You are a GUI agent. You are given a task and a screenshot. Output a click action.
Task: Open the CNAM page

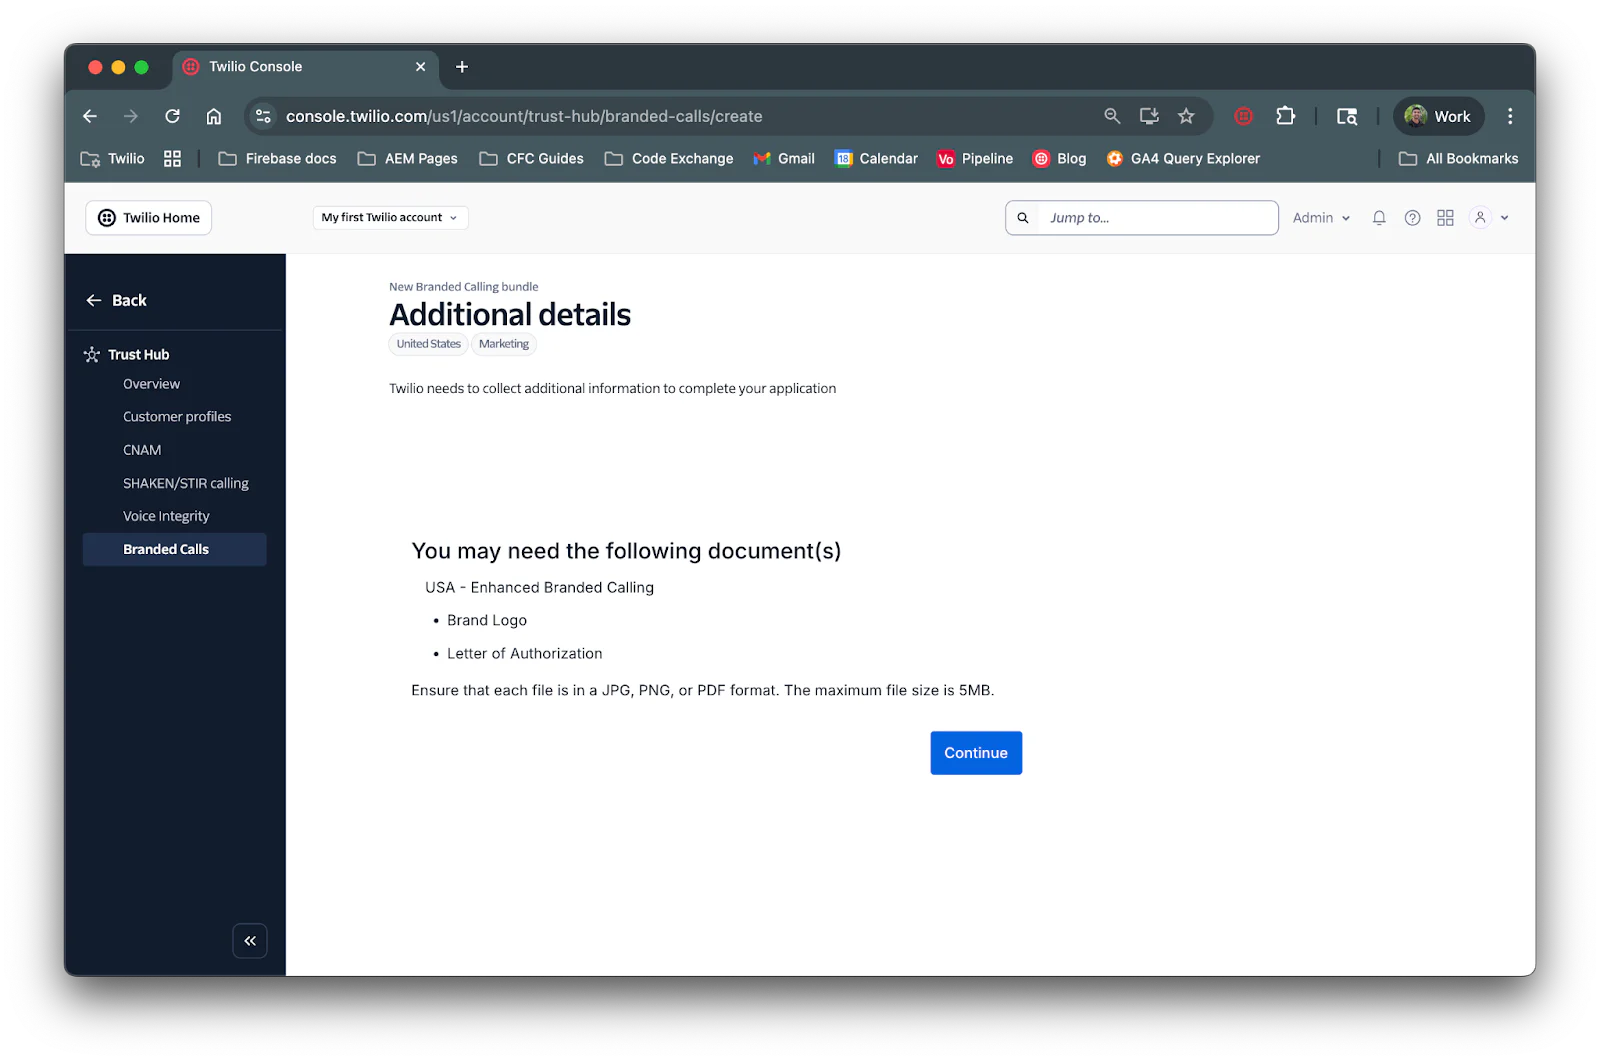click(x=142, y=449)
